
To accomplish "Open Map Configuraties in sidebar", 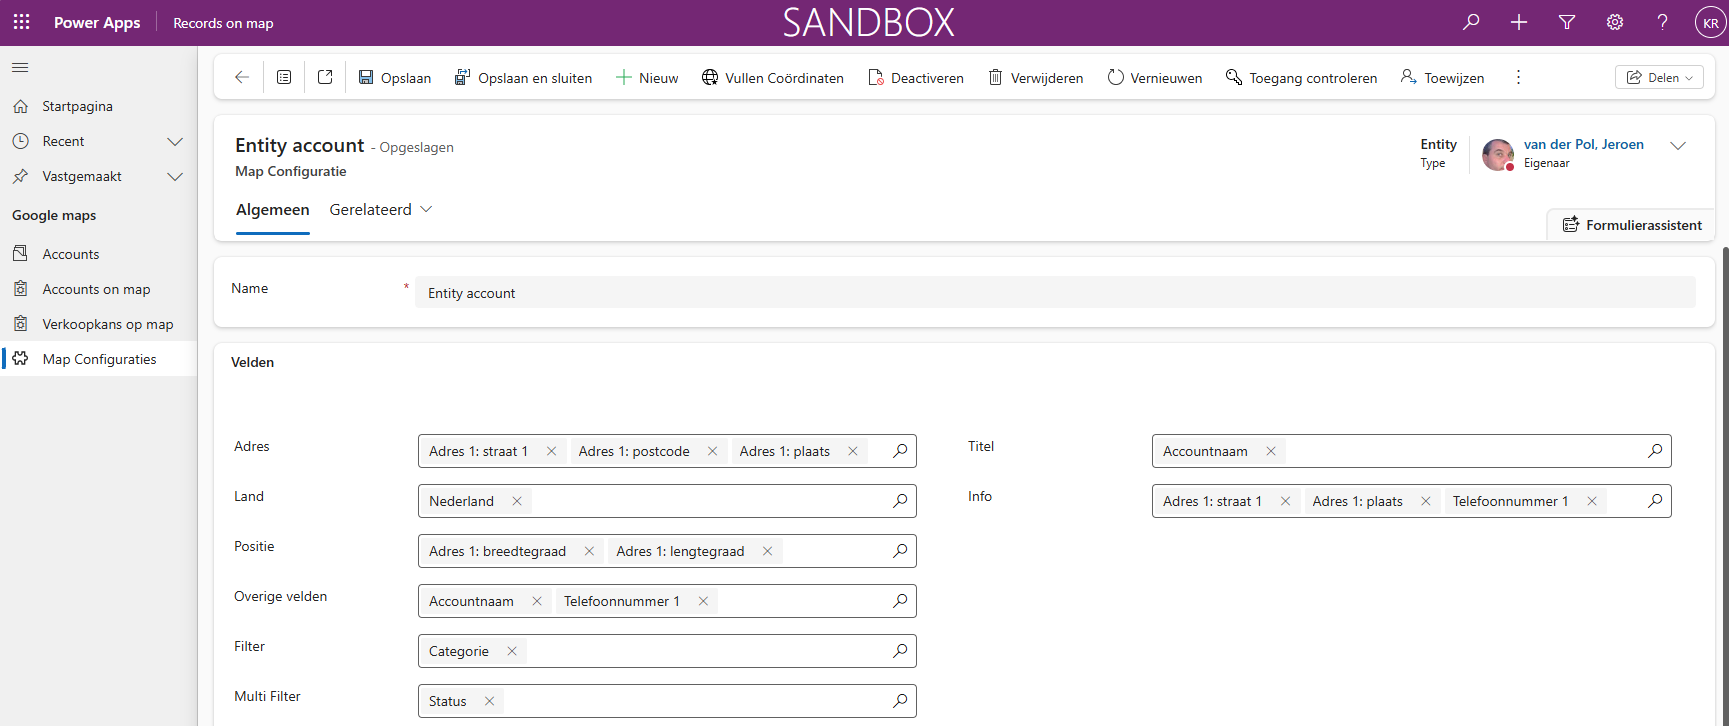I will (98, 359).
